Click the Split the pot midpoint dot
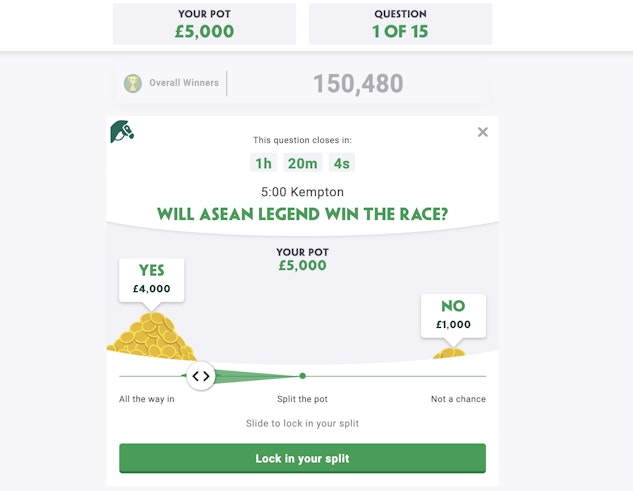 coord(302,376)
